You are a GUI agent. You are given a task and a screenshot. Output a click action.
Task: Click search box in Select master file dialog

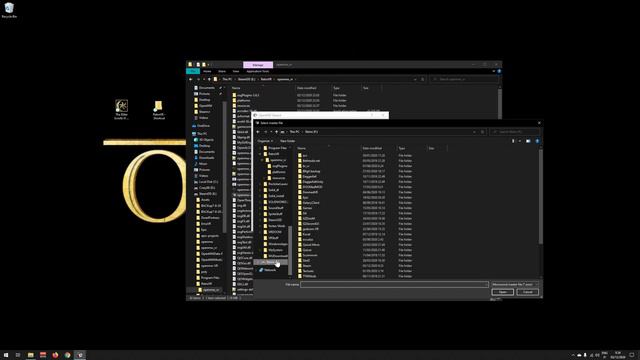click(515, 132)
